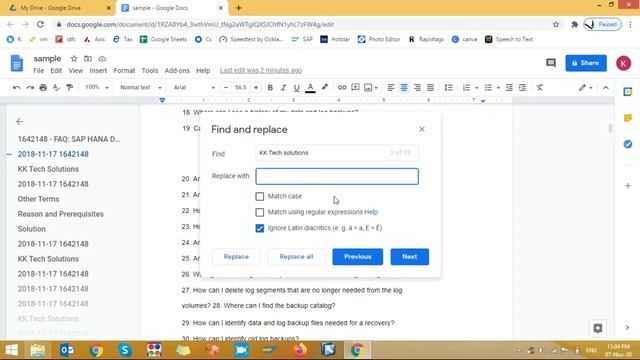640x360 pixels.
Task: Open the Insert menu
Action: point(98,71)
